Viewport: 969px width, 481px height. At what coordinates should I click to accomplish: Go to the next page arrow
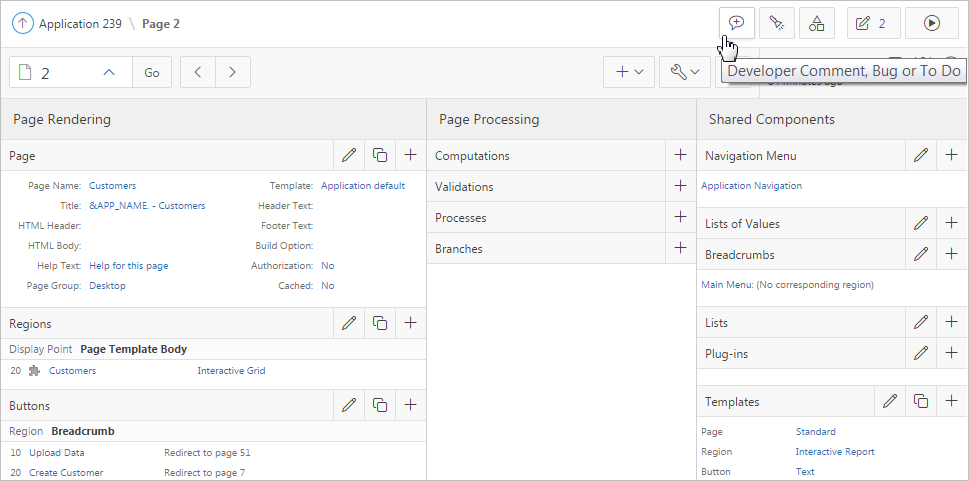click(233, 72)
